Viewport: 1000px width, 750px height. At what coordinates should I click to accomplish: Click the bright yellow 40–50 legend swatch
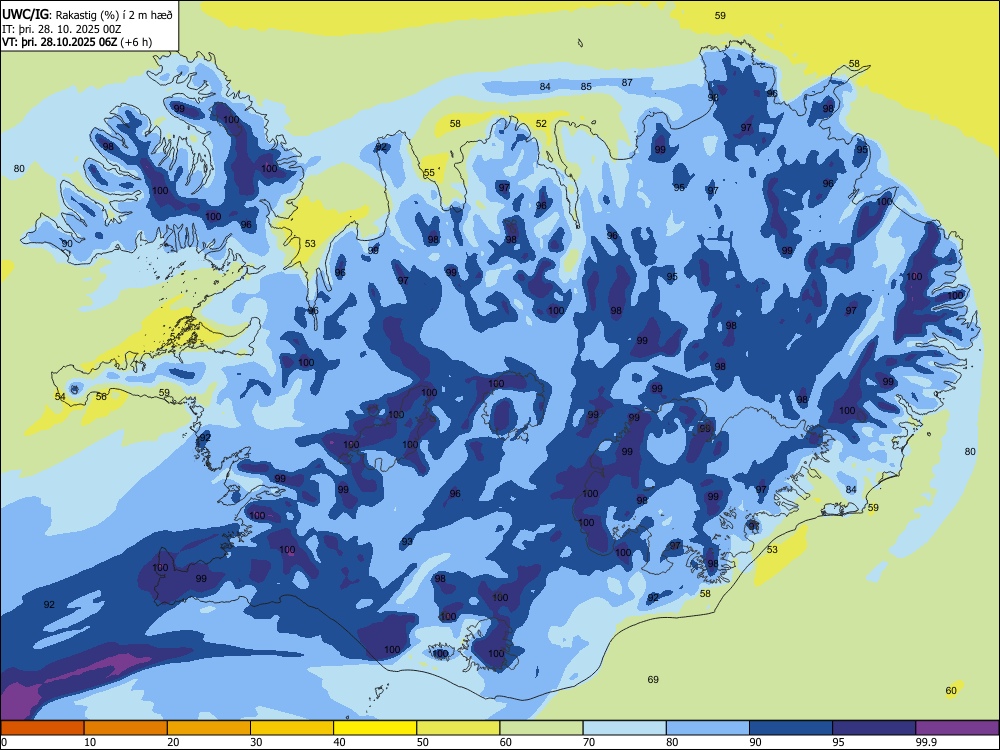[375, 728]
